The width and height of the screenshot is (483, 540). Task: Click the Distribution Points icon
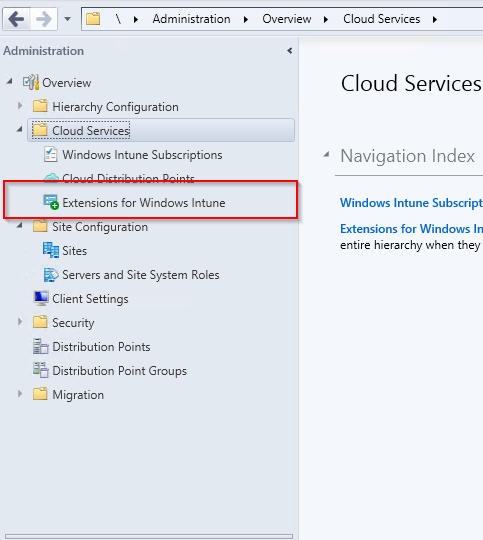click(41, 346)
